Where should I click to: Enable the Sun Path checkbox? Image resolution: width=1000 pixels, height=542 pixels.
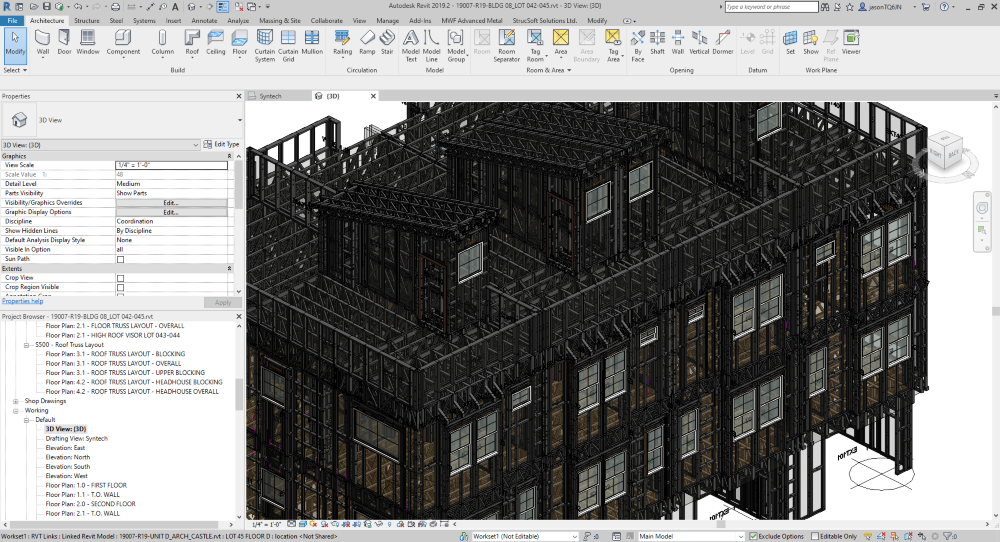[121, 259]
